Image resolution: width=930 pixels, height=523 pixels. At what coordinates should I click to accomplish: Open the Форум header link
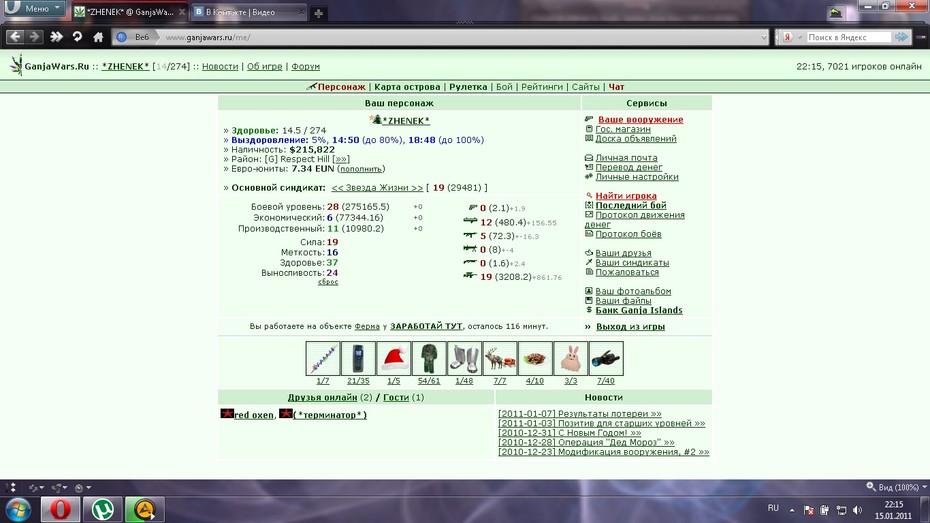[305, 66]
